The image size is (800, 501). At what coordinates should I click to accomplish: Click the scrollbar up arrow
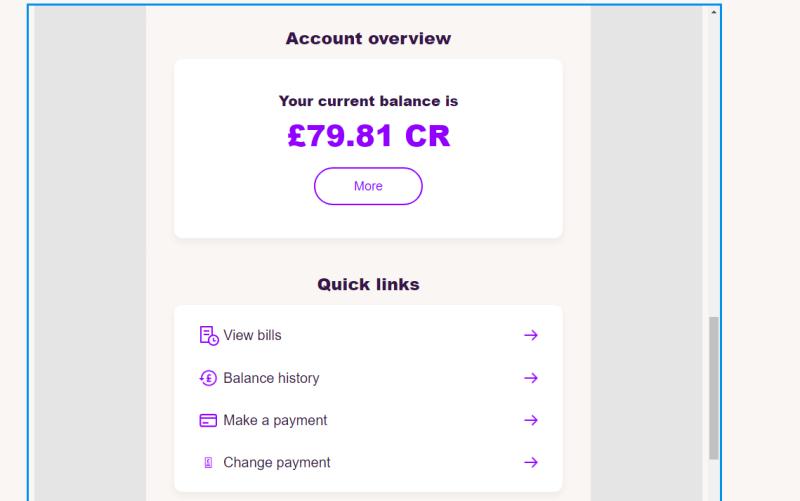click(714, 12)
